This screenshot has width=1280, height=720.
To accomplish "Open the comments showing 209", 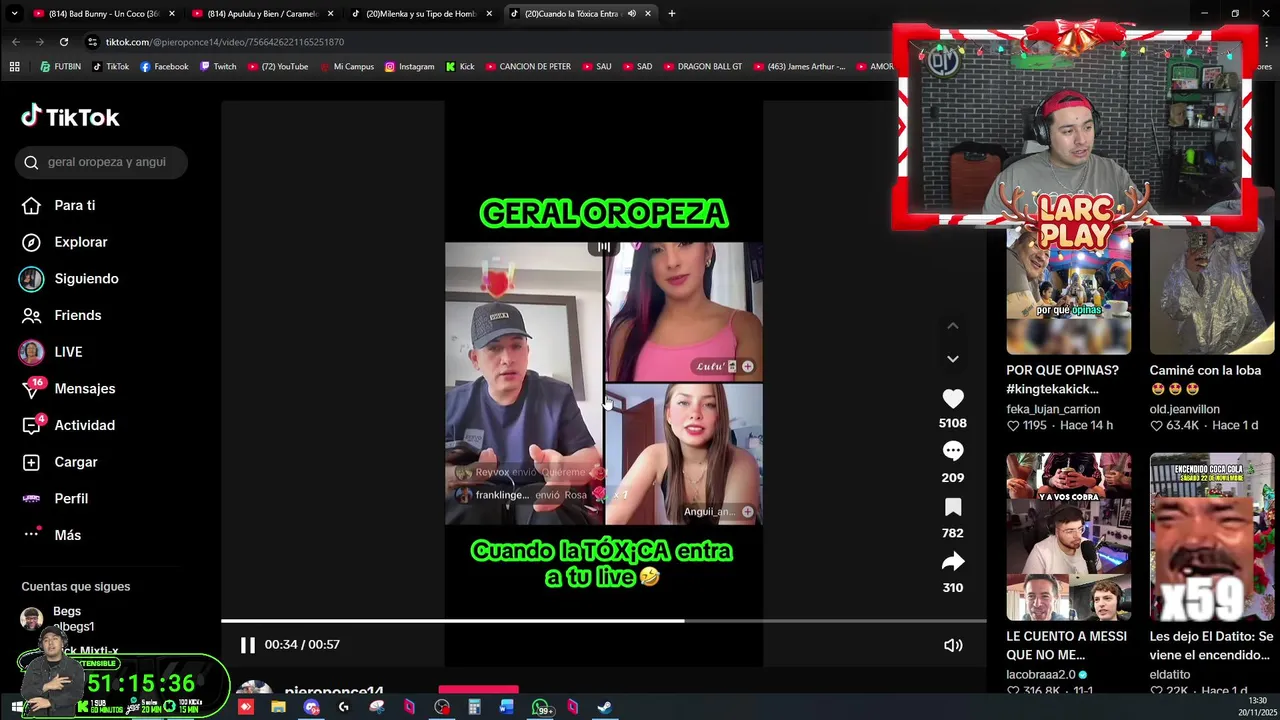I will pos(952,452).
